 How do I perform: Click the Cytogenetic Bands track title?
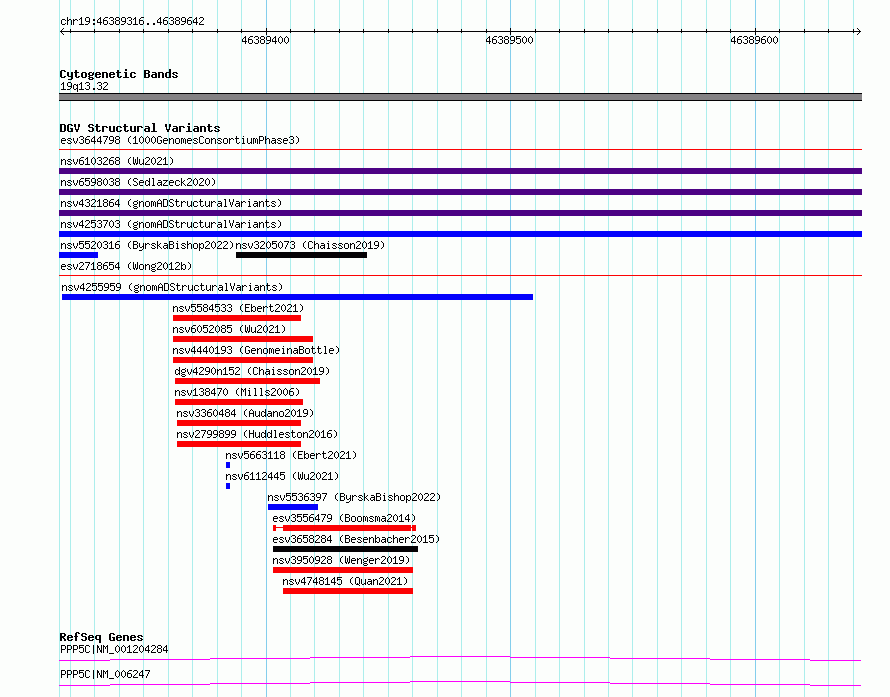tap(119, 74)
